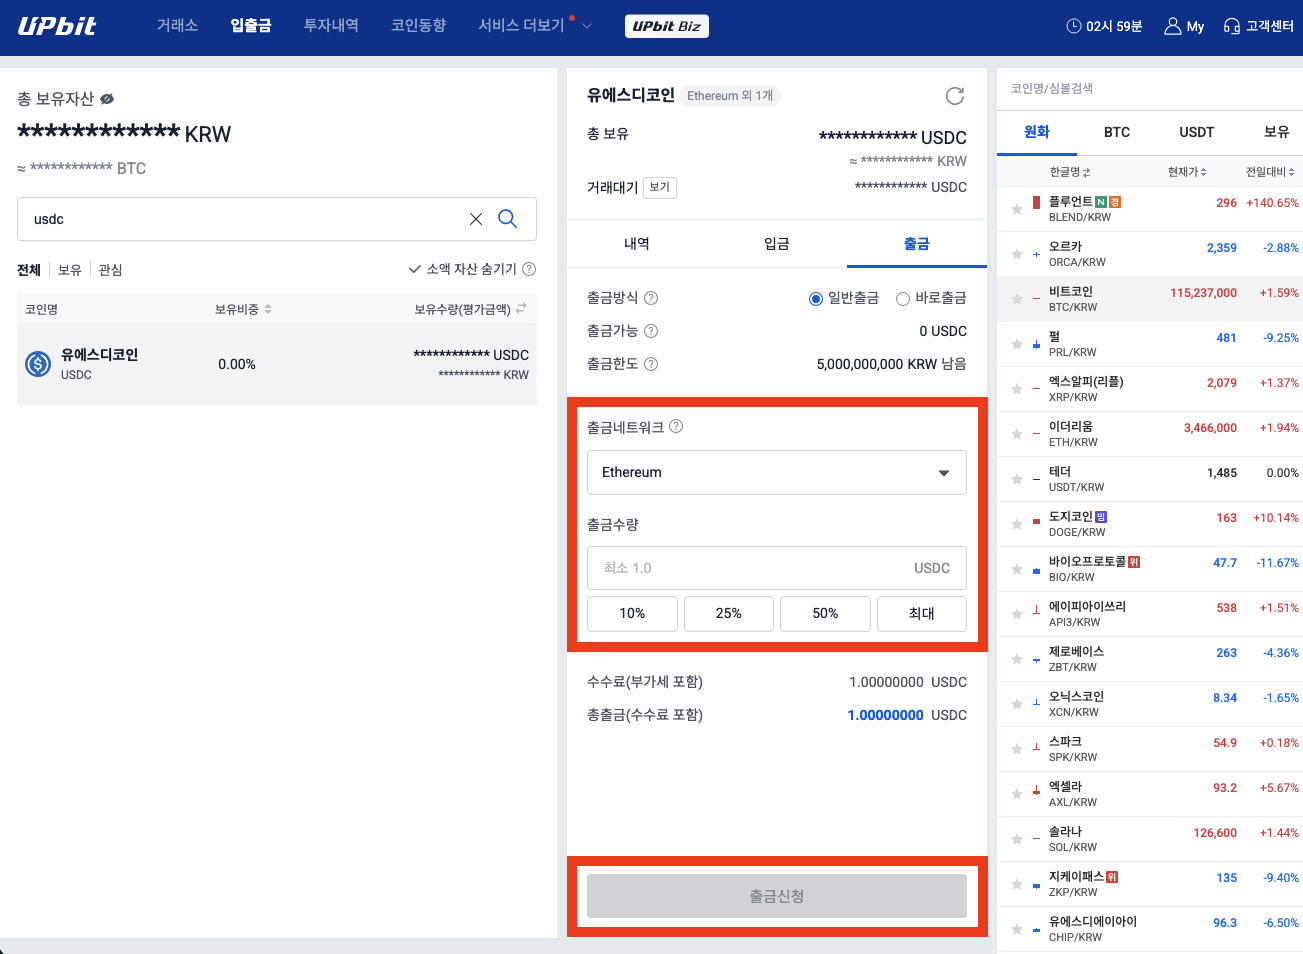Swap 보유수량 display mode icon
This screenshot has width=1303, height=954.
pyautogui.click(x=521, y=309)
